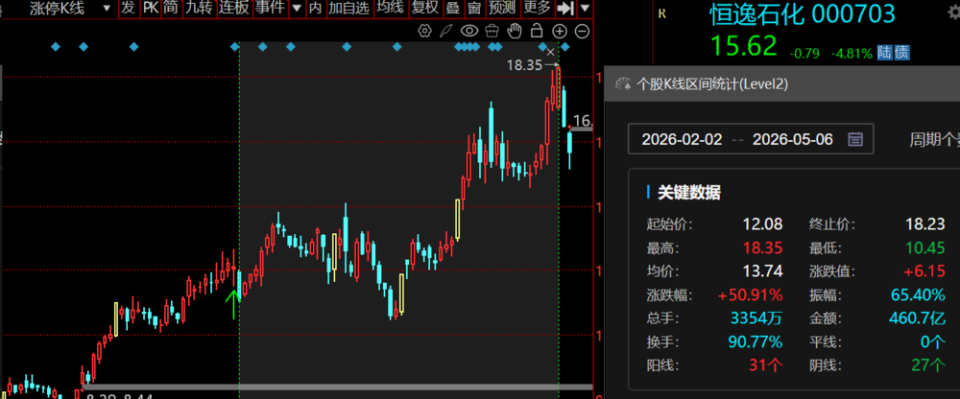Open the calendar date picker icon
This screenshot has width=960, height=399.
[x=855, y=140]
